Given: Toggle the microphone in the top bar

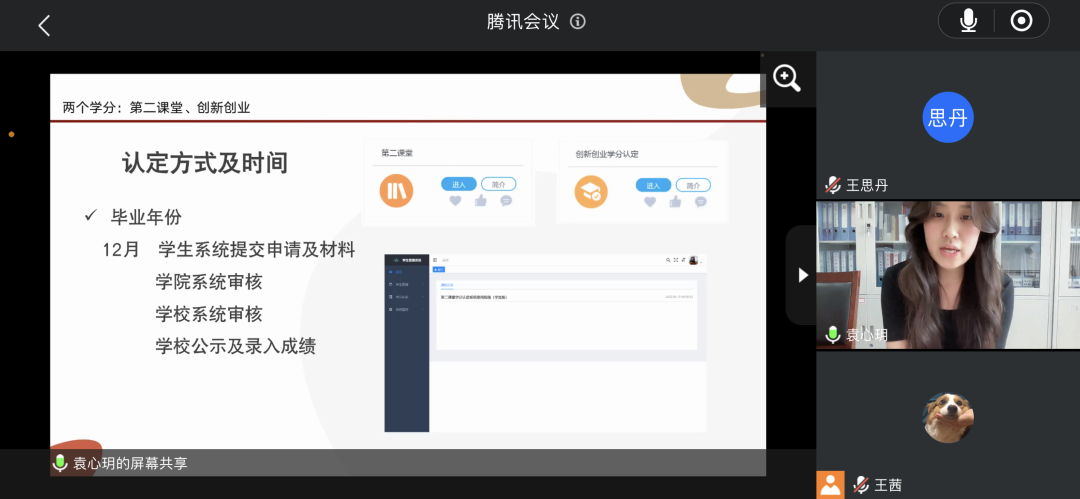Looking at the screenshot, I should 968,21.
